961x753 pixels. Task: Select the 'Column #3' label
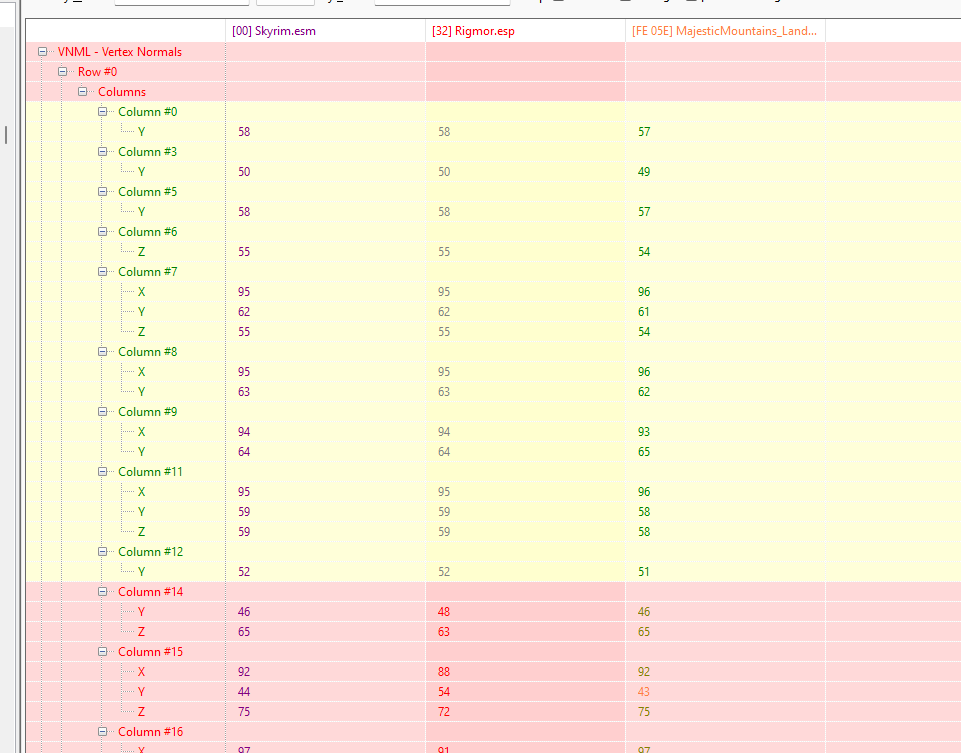click(x=148, y=152)
